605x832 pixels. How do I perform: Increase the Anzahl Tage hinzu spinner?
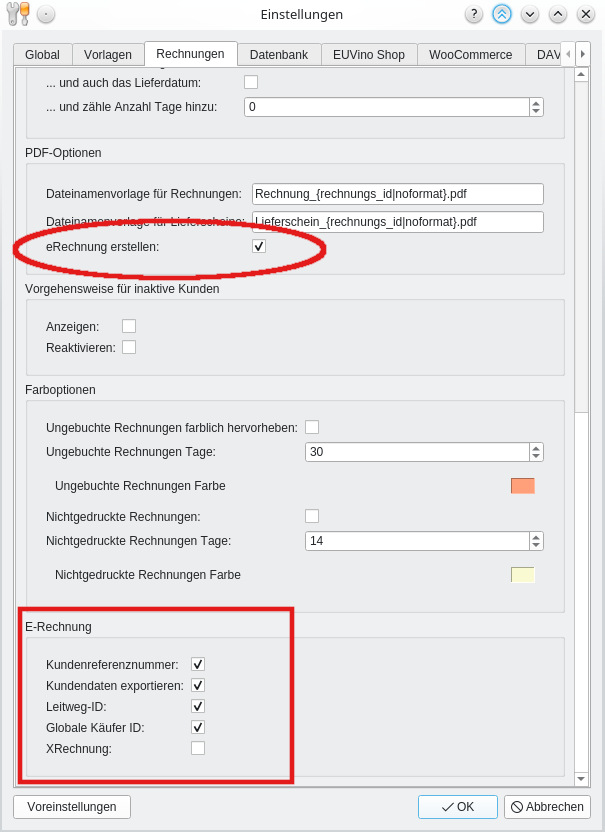pyautogui.click(x=536, y=102)
